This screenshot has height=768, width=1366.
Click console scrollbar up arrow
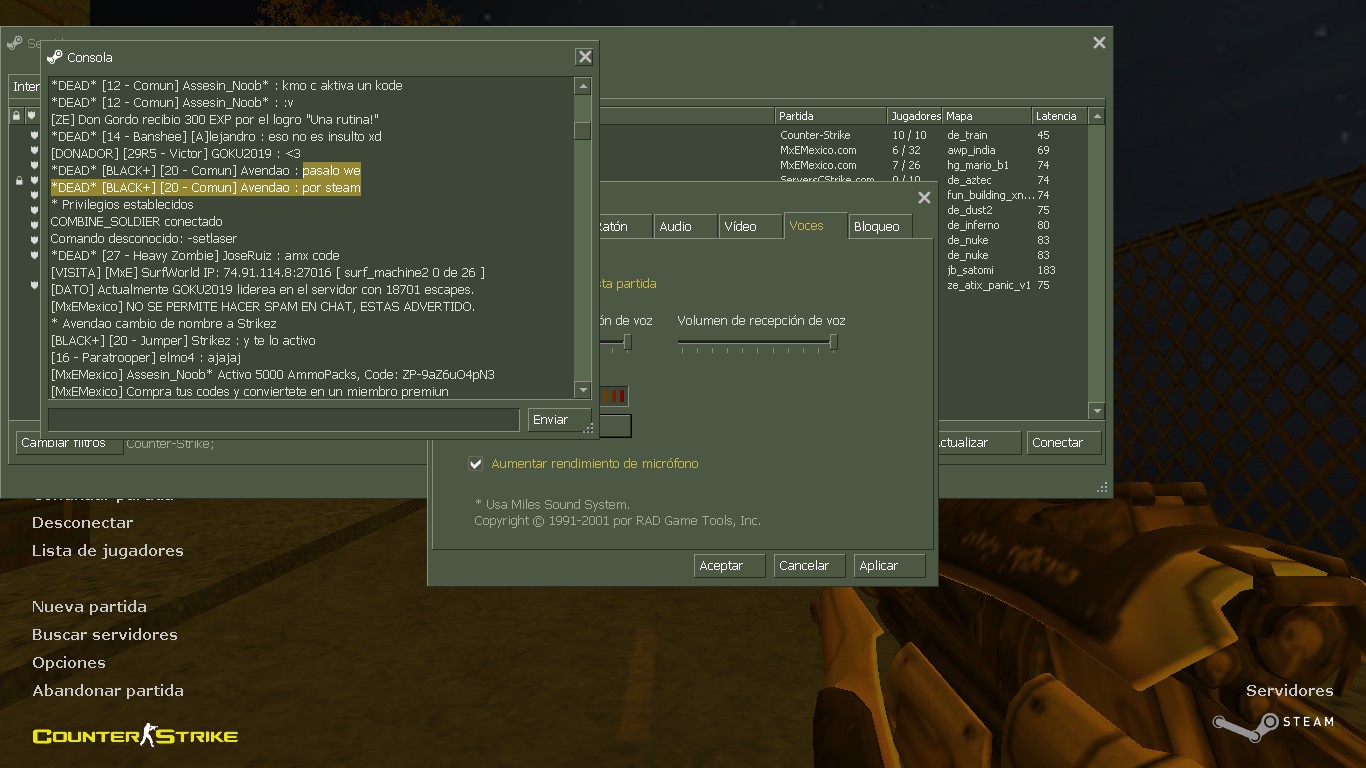pyautogui.click(x=583, y=86)
